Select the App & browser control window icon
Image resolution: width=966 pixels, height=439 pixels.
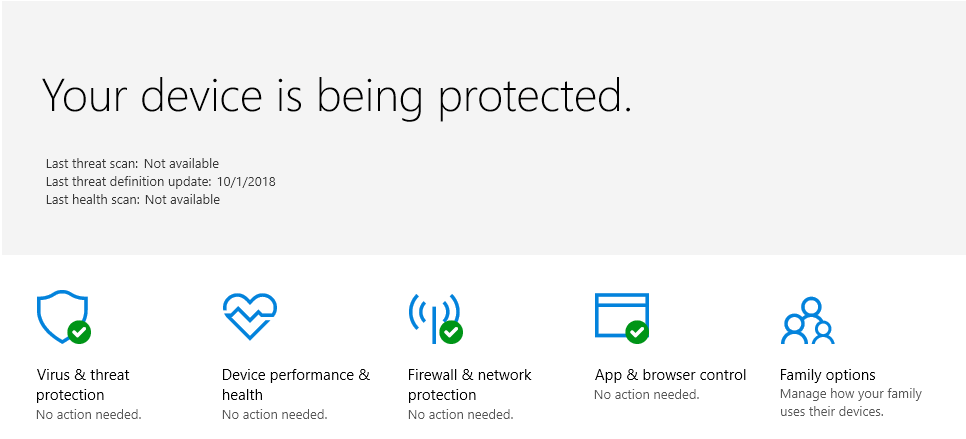(620, 314)
